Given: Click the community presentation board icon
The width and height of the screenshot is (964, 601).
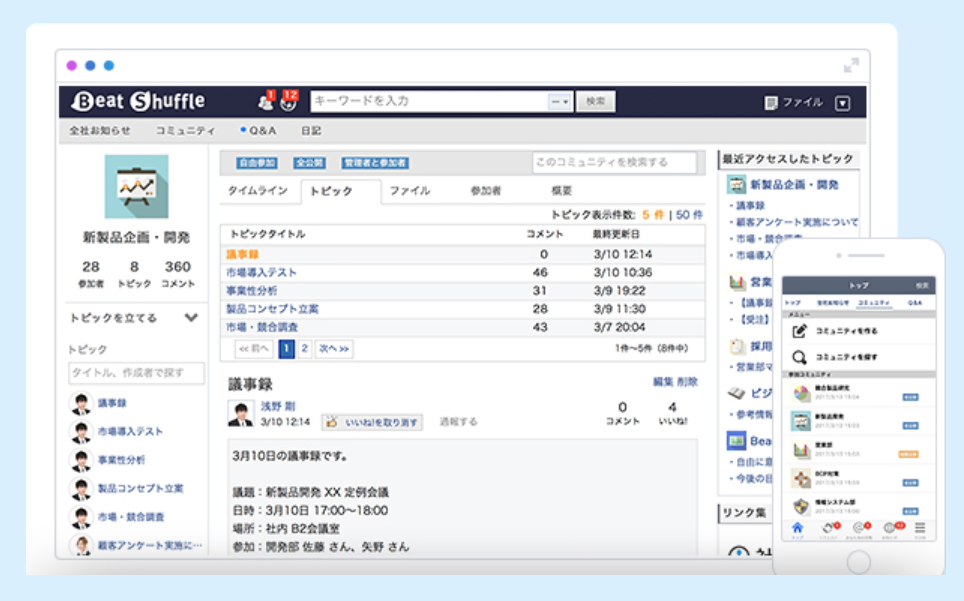Looking at the screenshot, I should [136, 187].
